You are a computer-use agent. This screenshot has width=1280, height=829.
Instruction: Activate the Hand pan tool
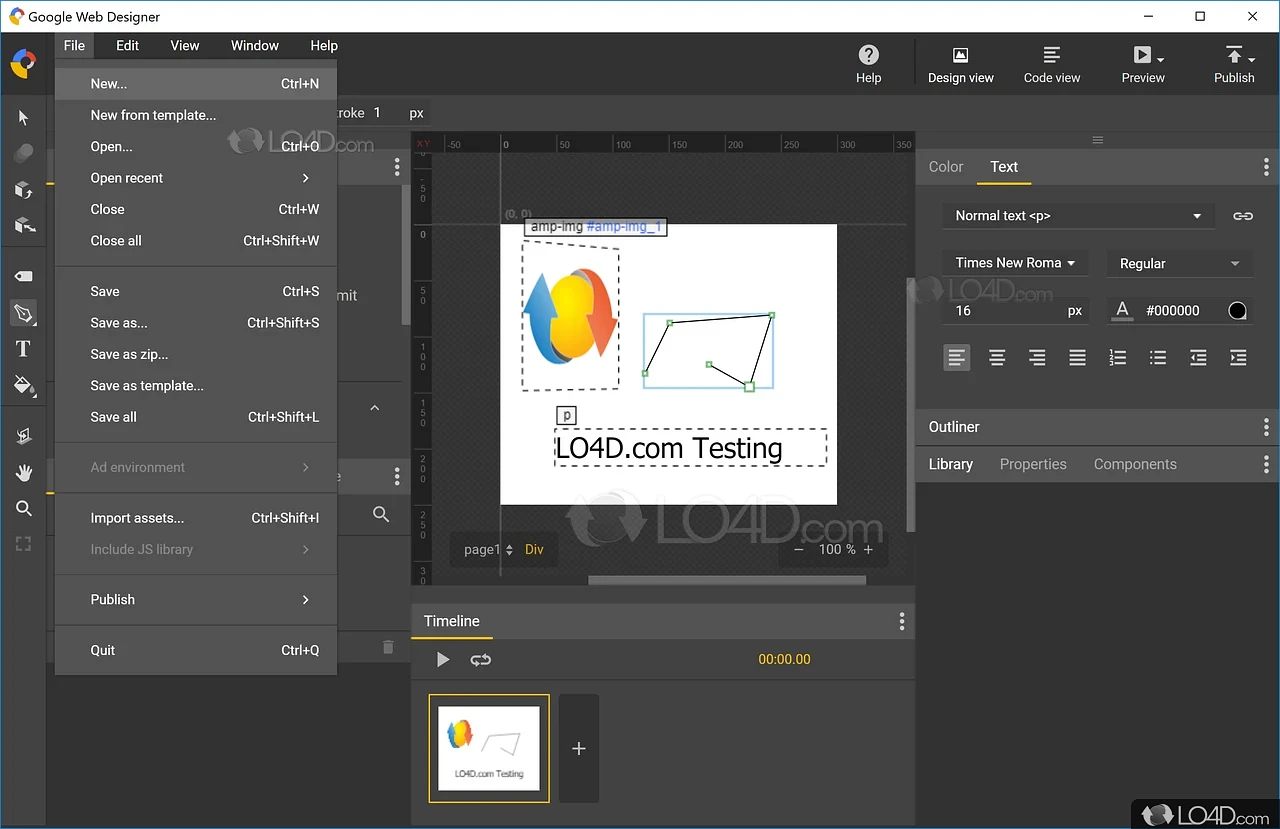click(23, 472)
